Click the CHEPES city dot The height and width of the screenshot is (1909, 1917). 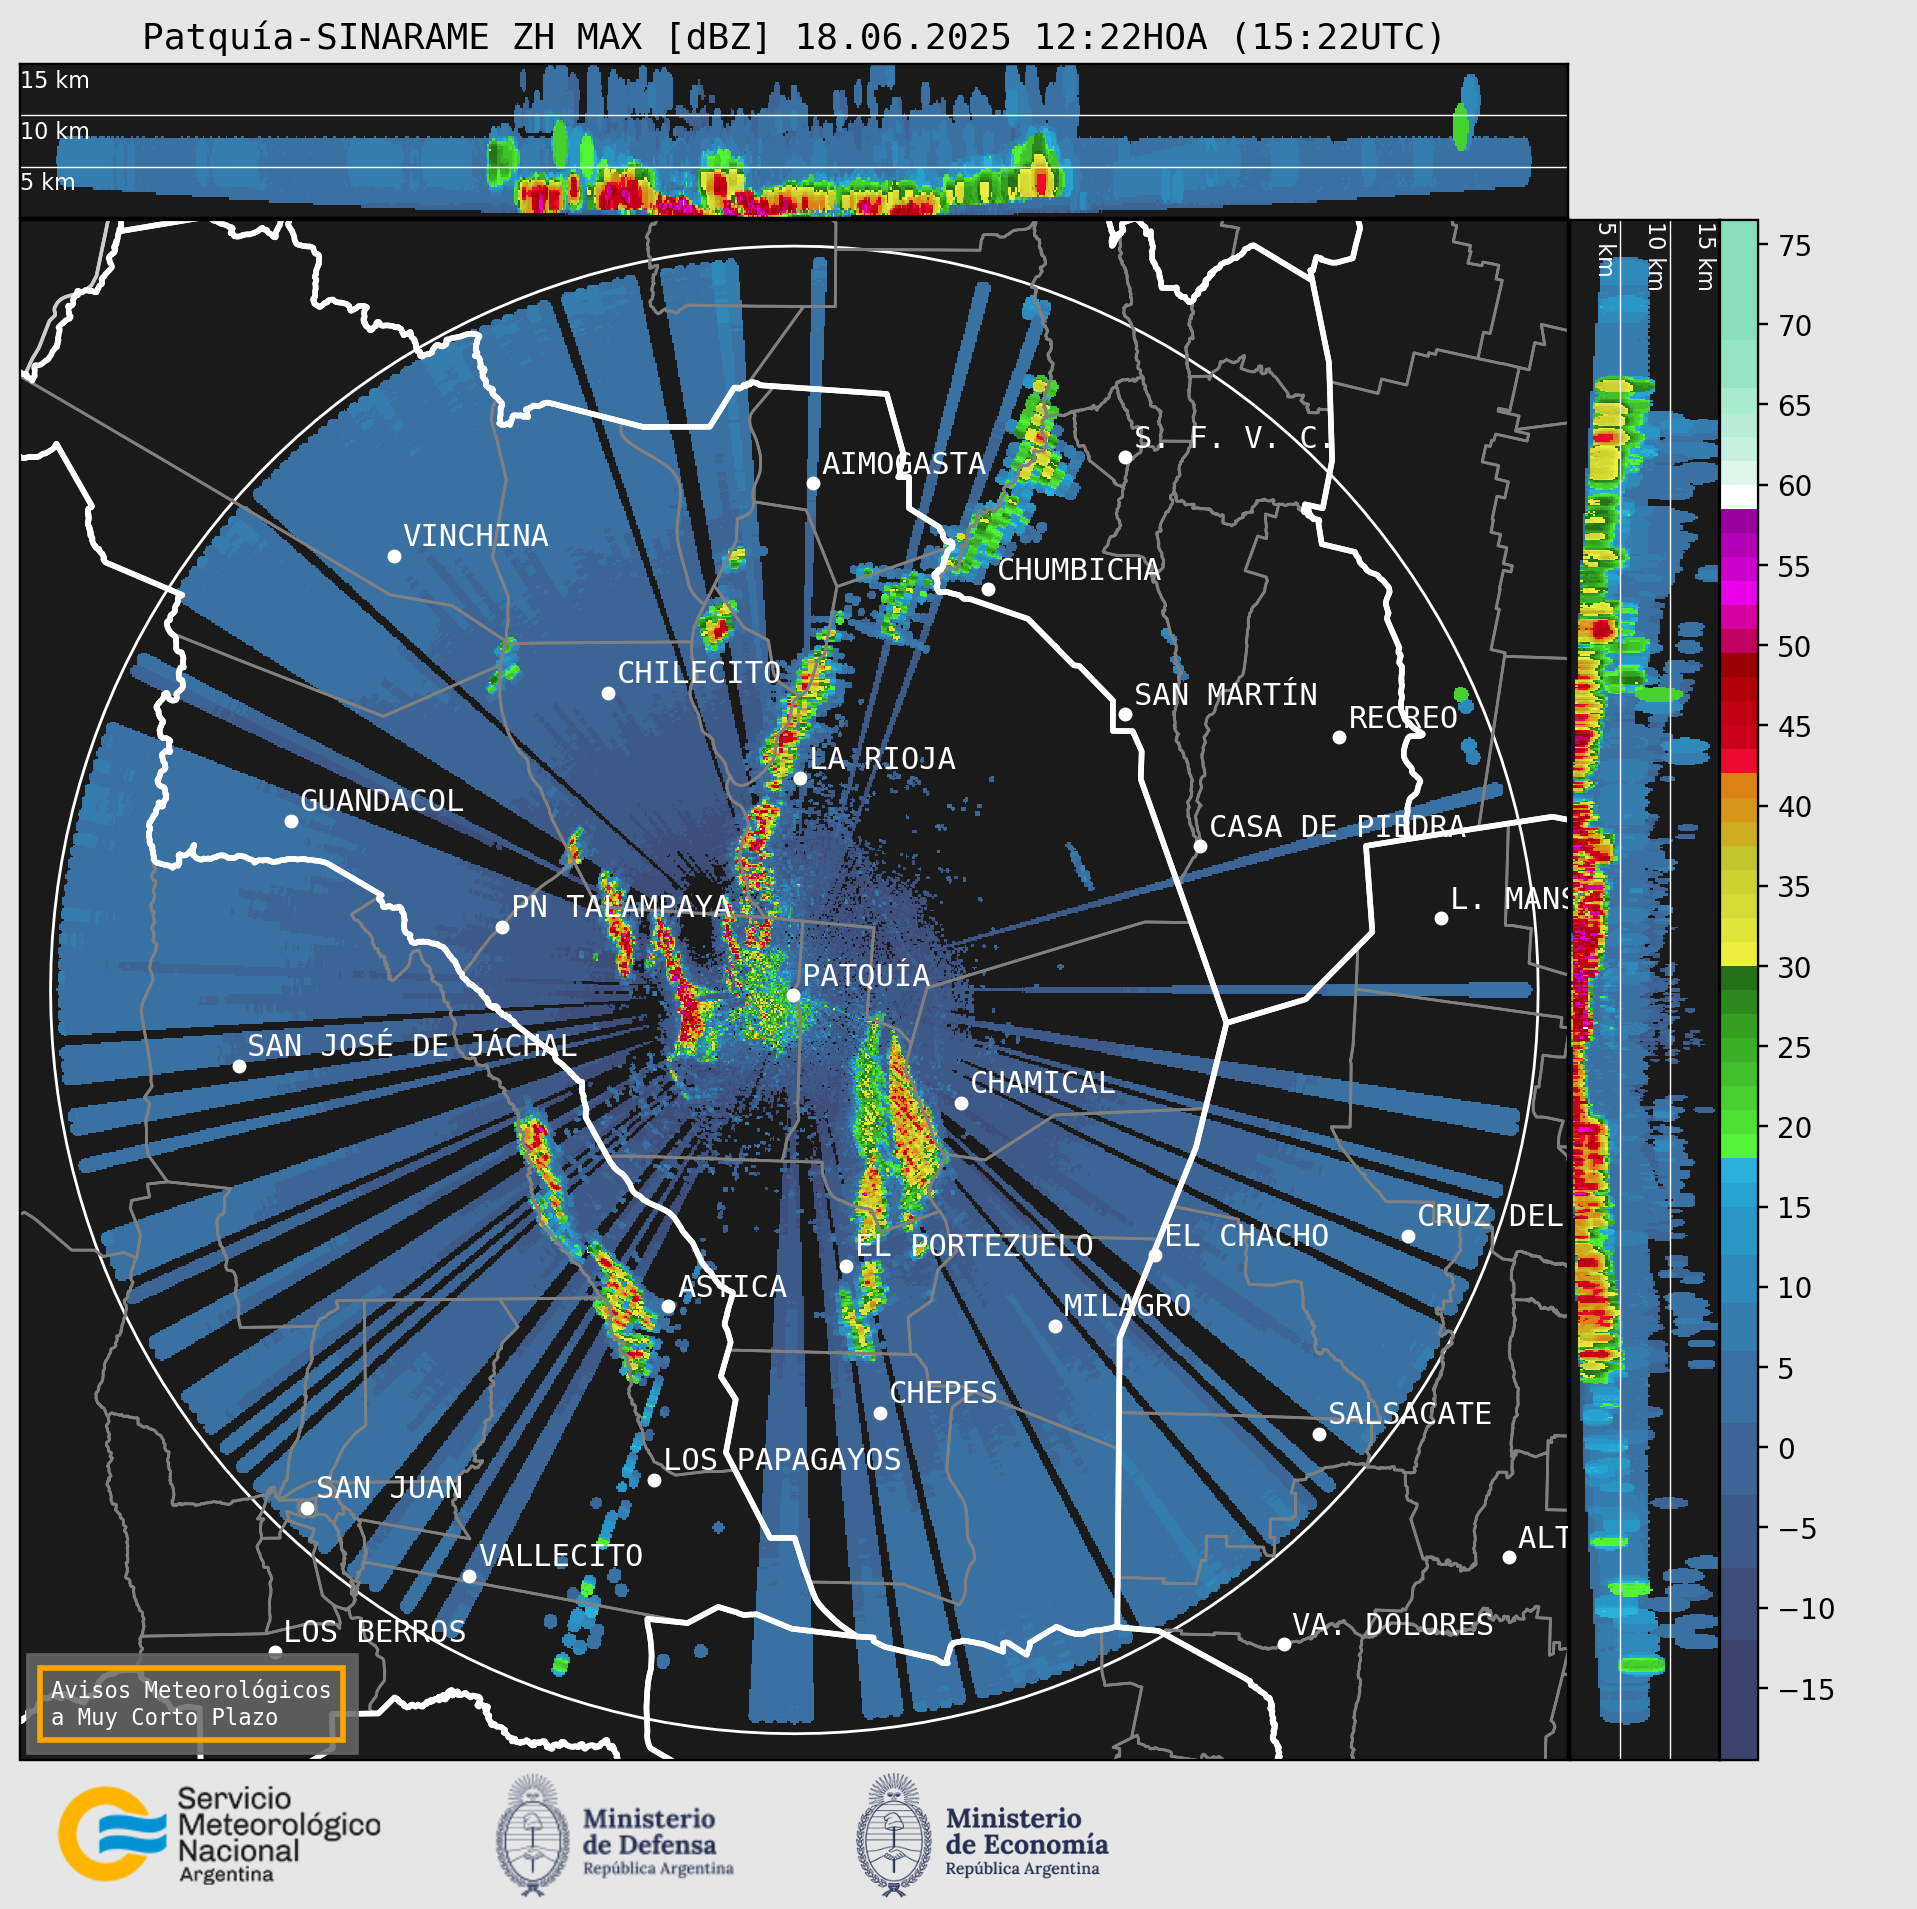click(880, 1413)
